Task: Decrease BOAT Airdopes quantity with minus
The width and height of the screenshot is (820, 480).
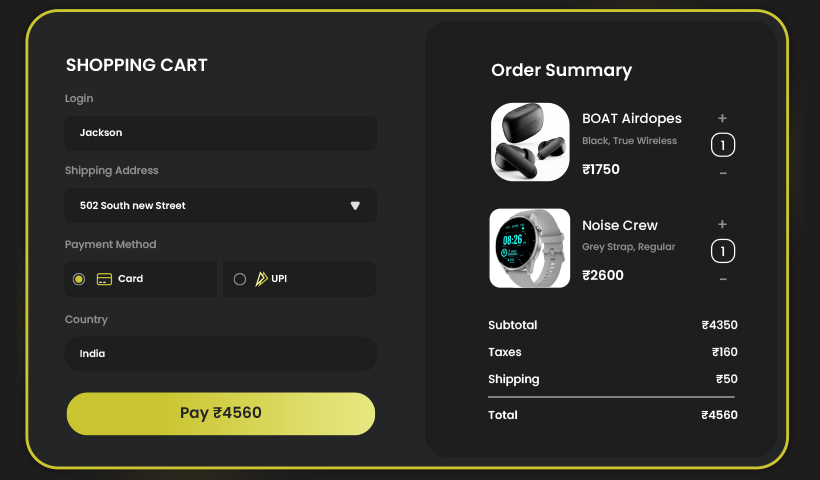Action: point(723,173)
